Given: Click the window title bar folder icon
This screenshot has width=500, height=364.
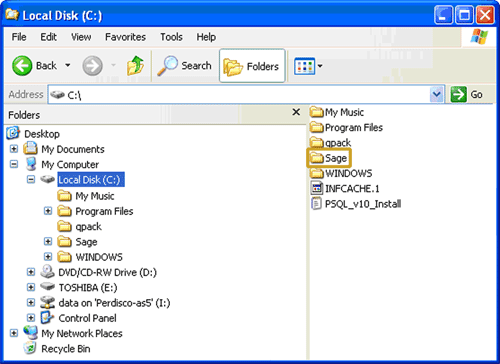Looking at the screenshot, I should point(12,15).
